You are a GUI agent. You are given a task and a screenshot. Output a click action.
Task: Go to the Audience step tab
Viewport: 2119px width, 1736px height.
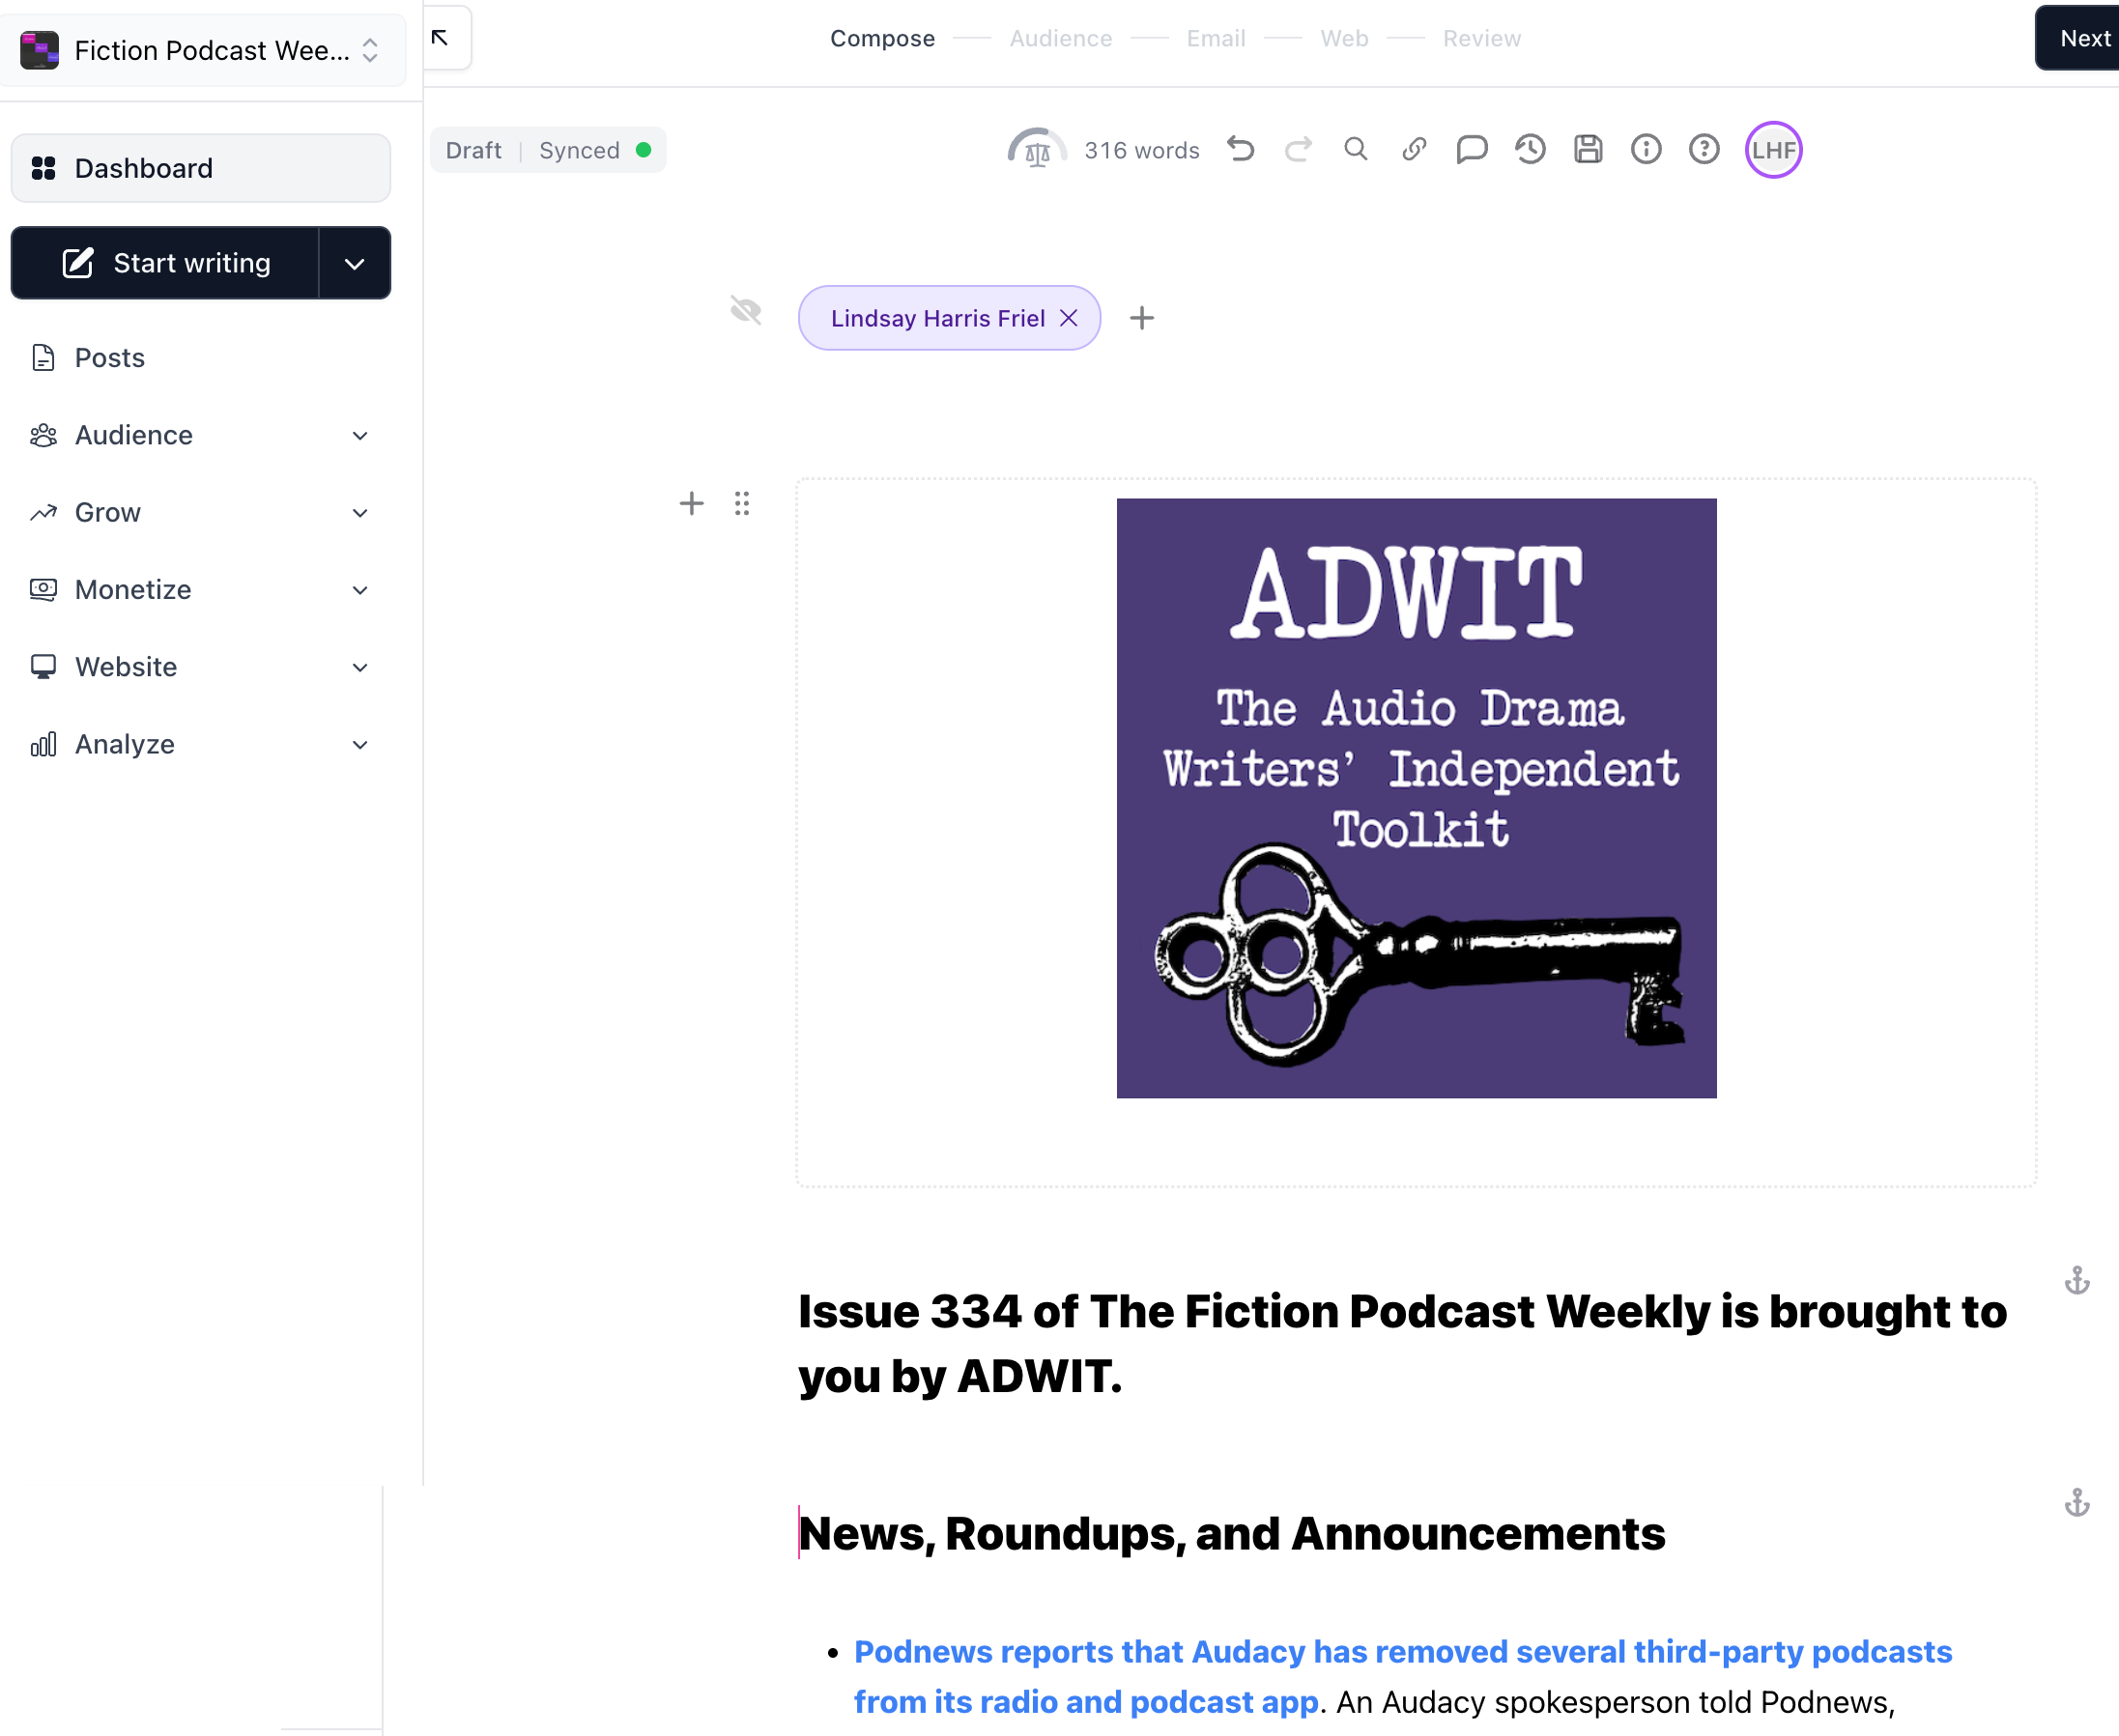(1060, 38)
